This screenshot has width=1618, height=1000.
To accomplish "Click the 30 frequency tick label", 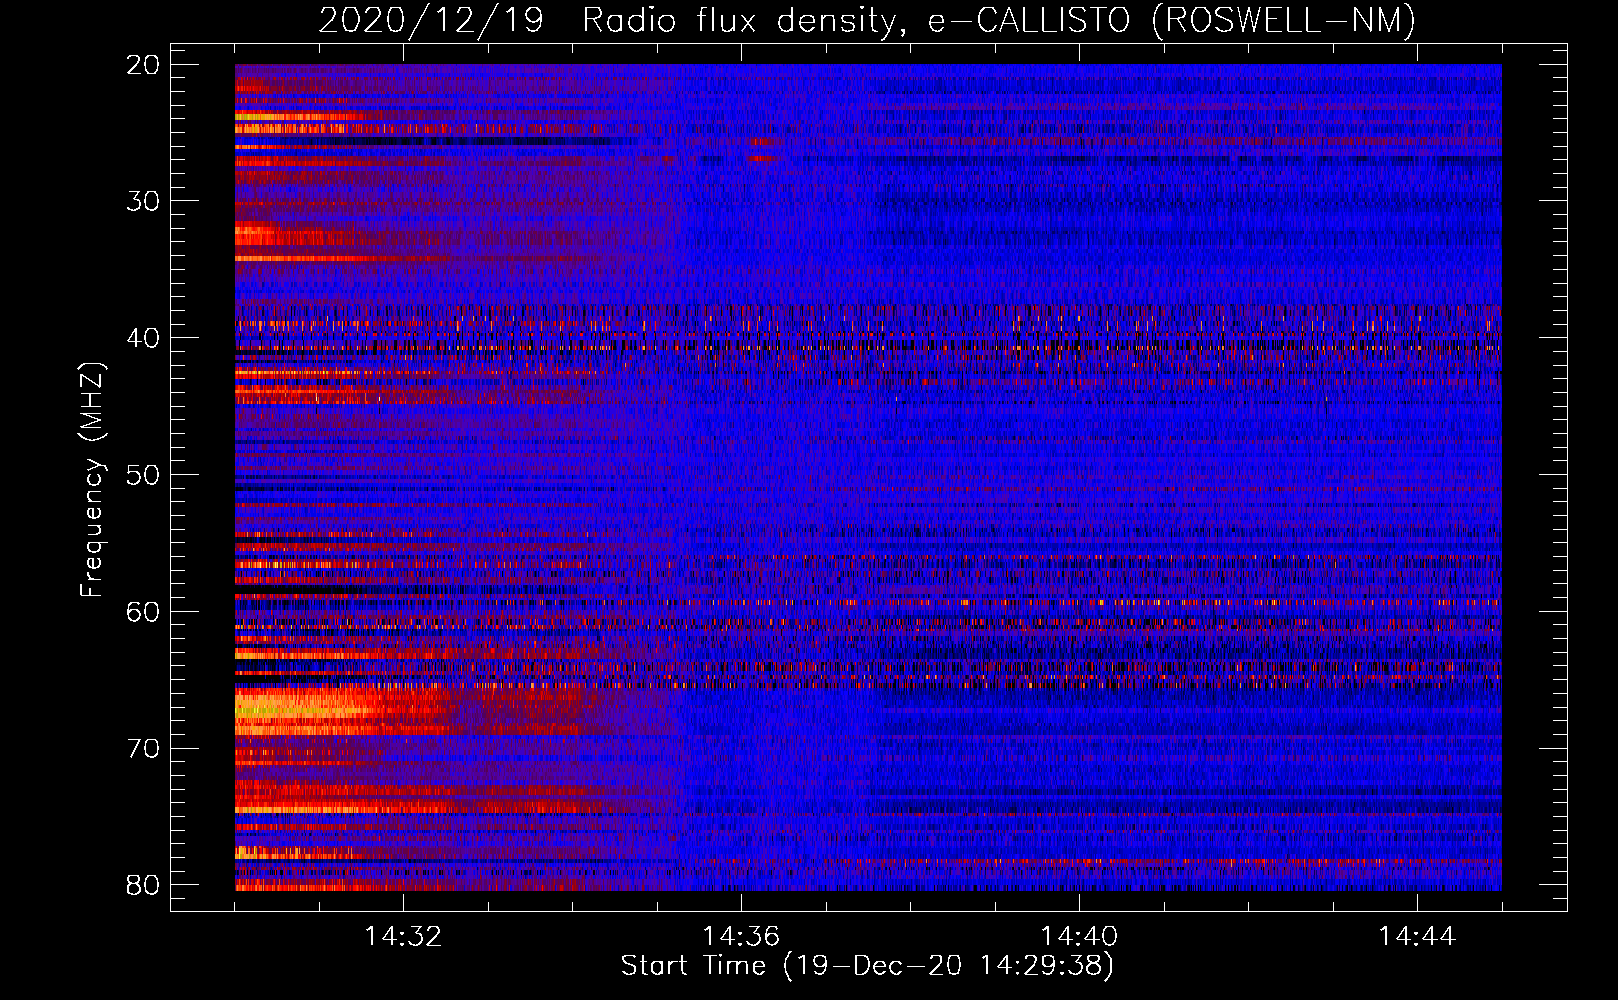I will pyautogui.click(x=143, y=201).
